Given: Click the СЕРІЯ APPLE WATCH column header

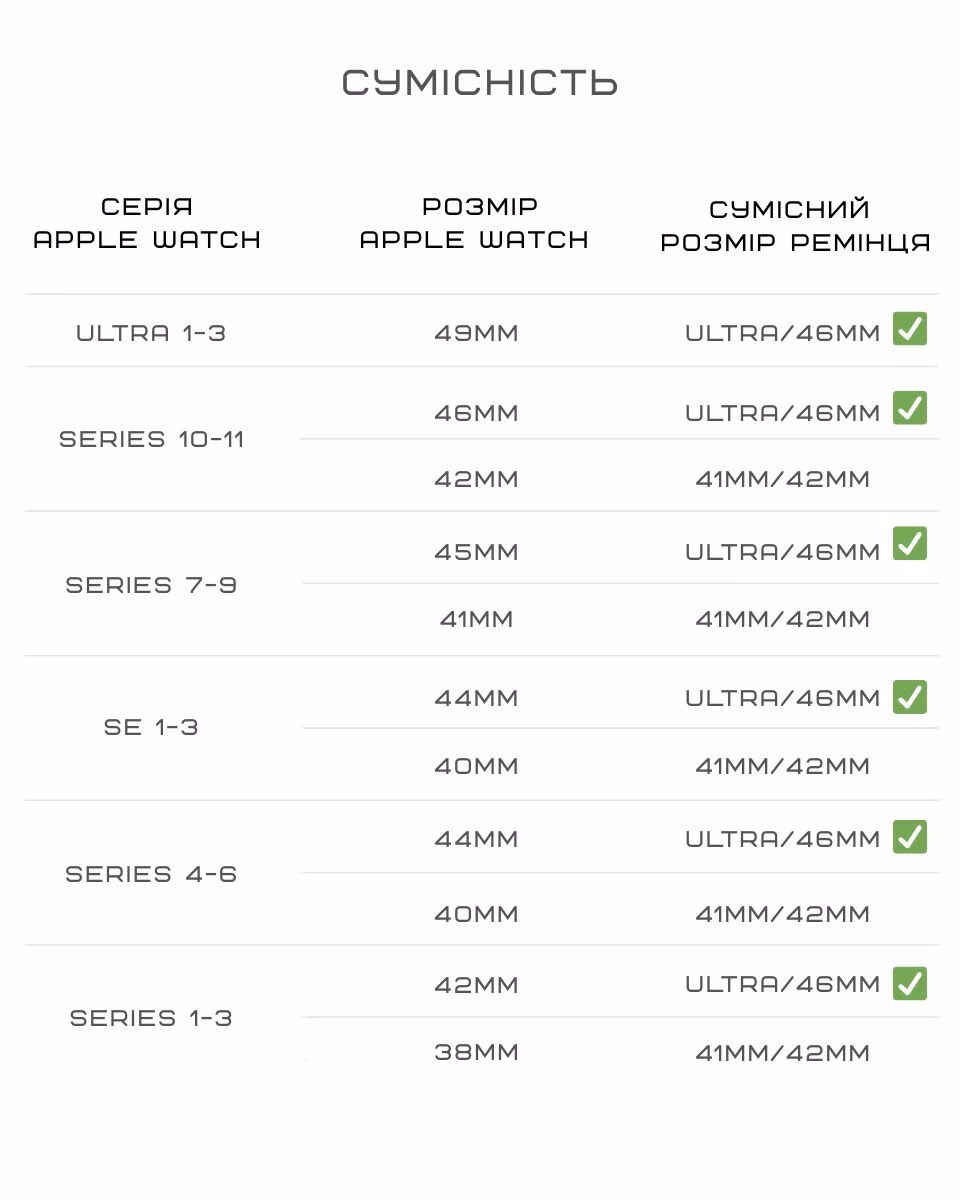Looking at the screenshot, I should pyautogui.click(x=147, y=223).
